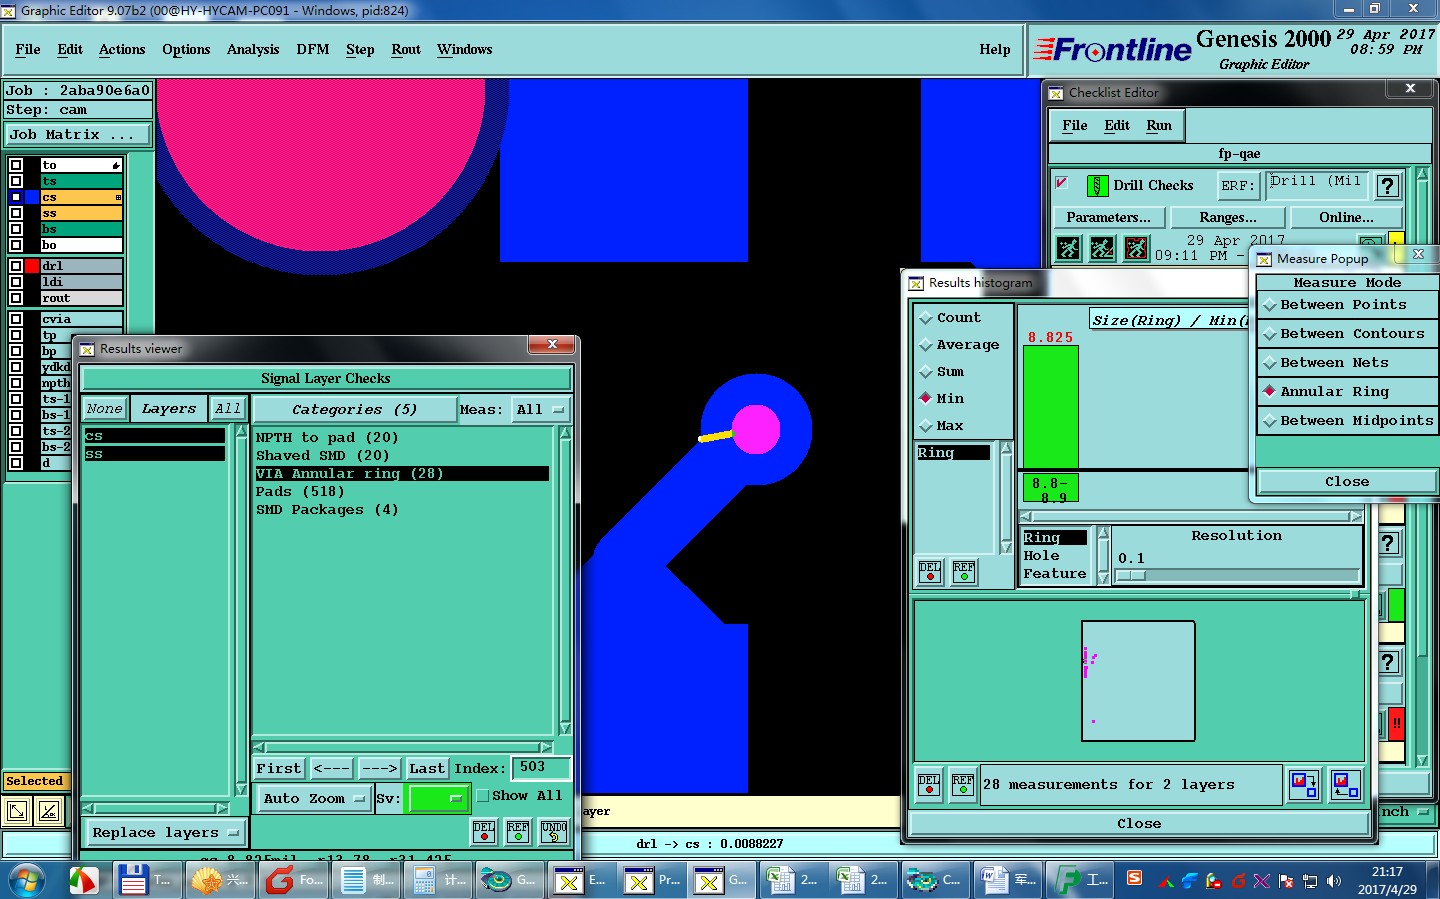1440x899 pixels.
Task: Click the UNDO icon in Results viewer
Action: (554, 831)
